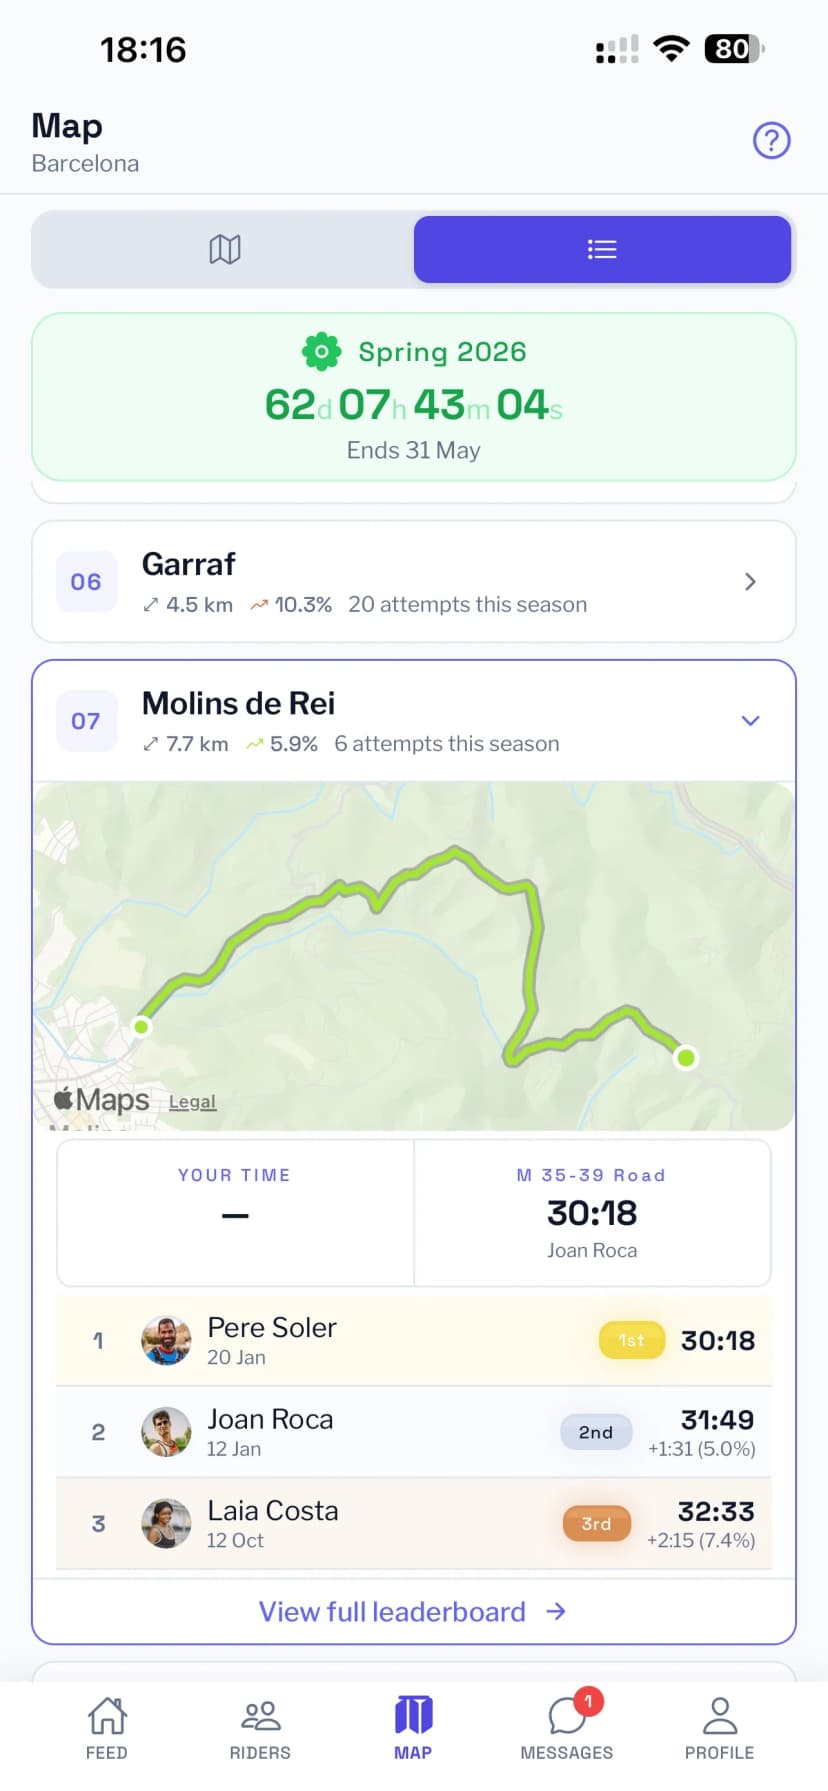Go to the Feed tab

click(107, 1727)
